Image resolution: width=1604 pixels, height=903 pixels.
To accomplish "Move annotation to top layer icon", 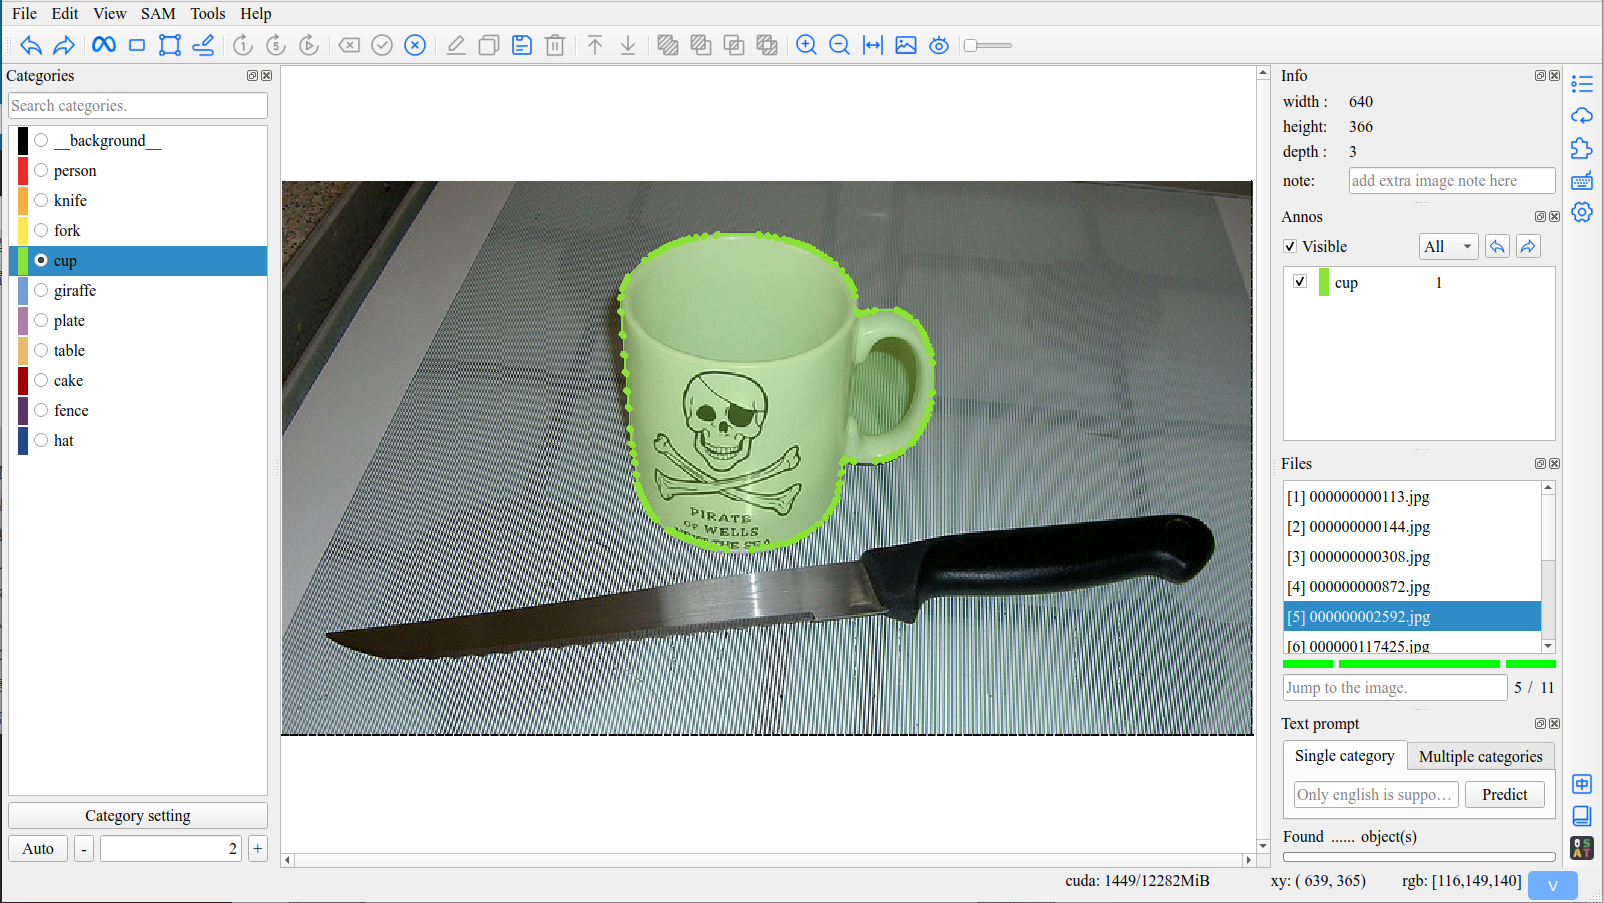I will (595, 45).
